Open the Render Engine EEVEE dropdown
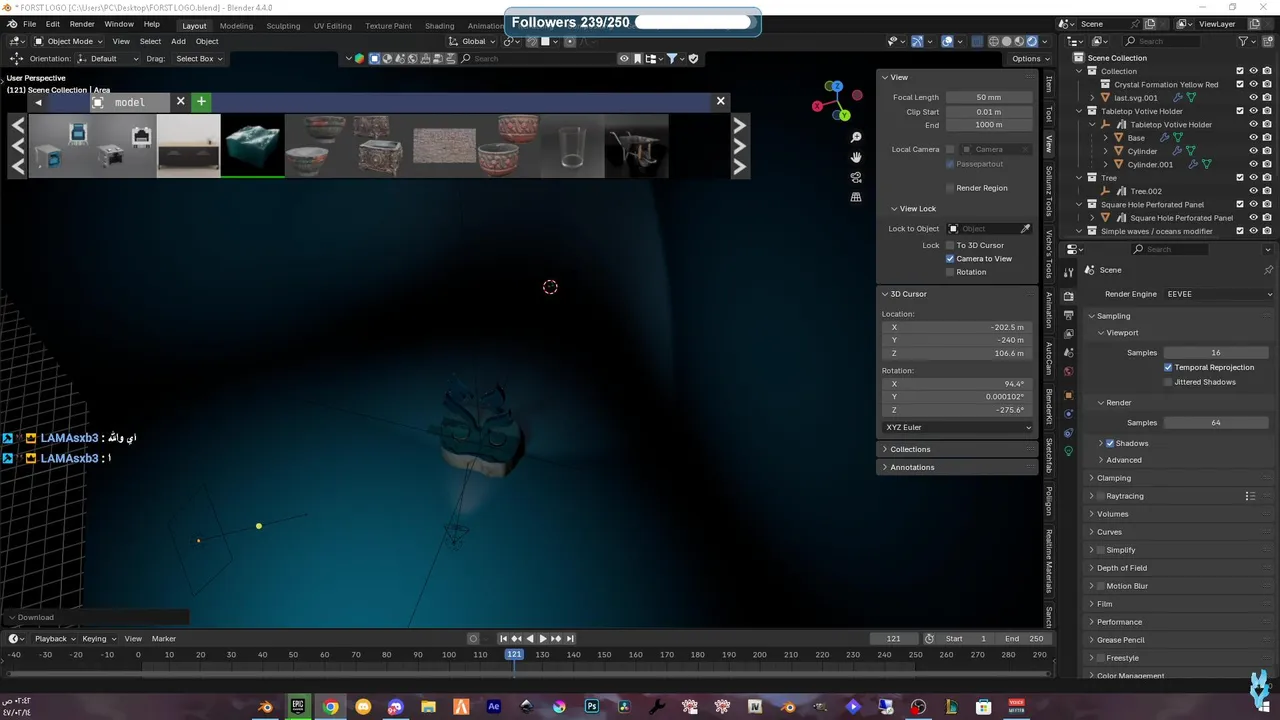1280x720 pixels. pos(1218,294)
